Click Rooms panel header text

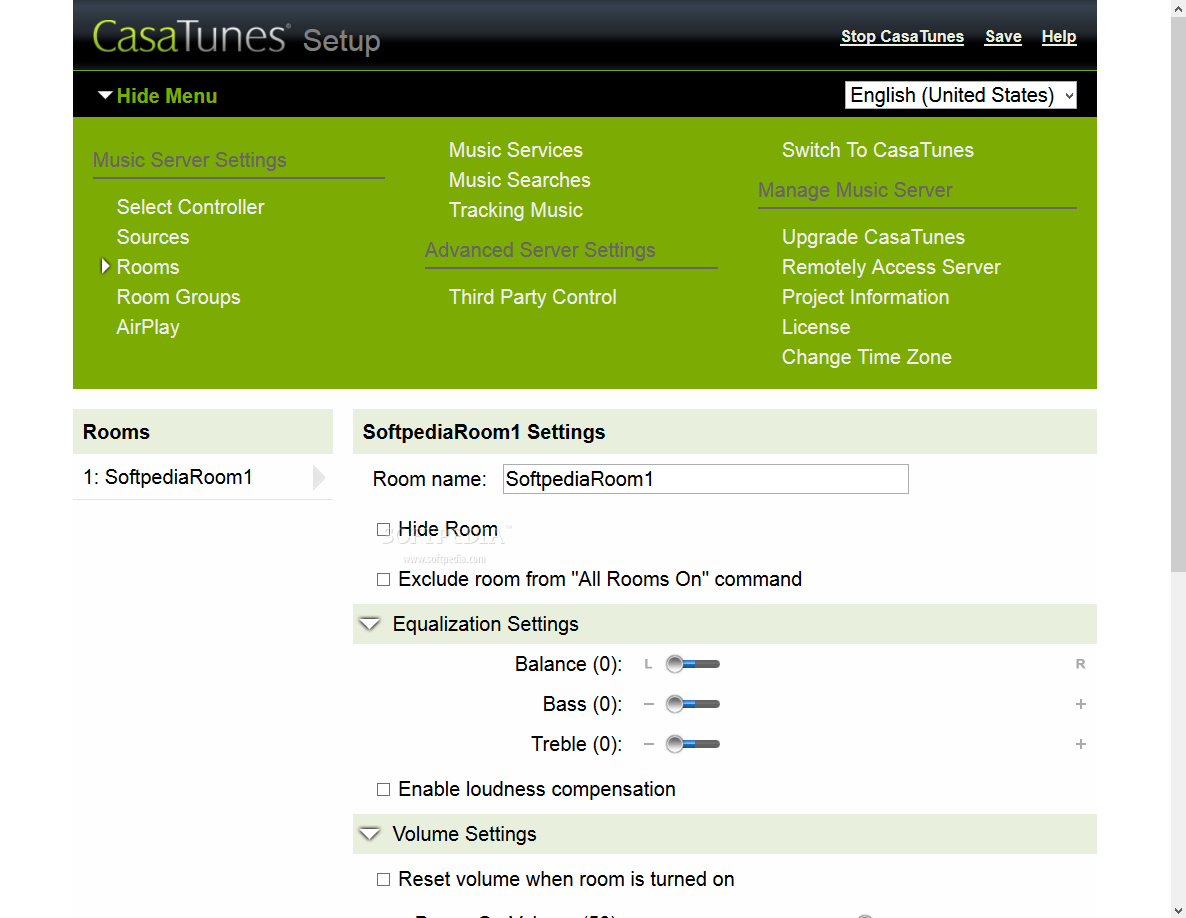pyautogui.click(x=116, y=432)
